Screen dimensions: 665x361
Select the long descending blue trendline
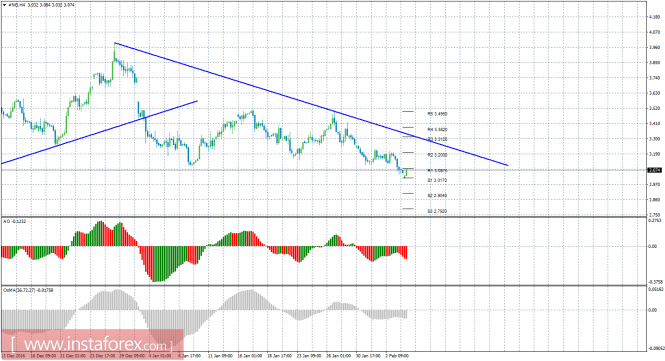(311, 104)
